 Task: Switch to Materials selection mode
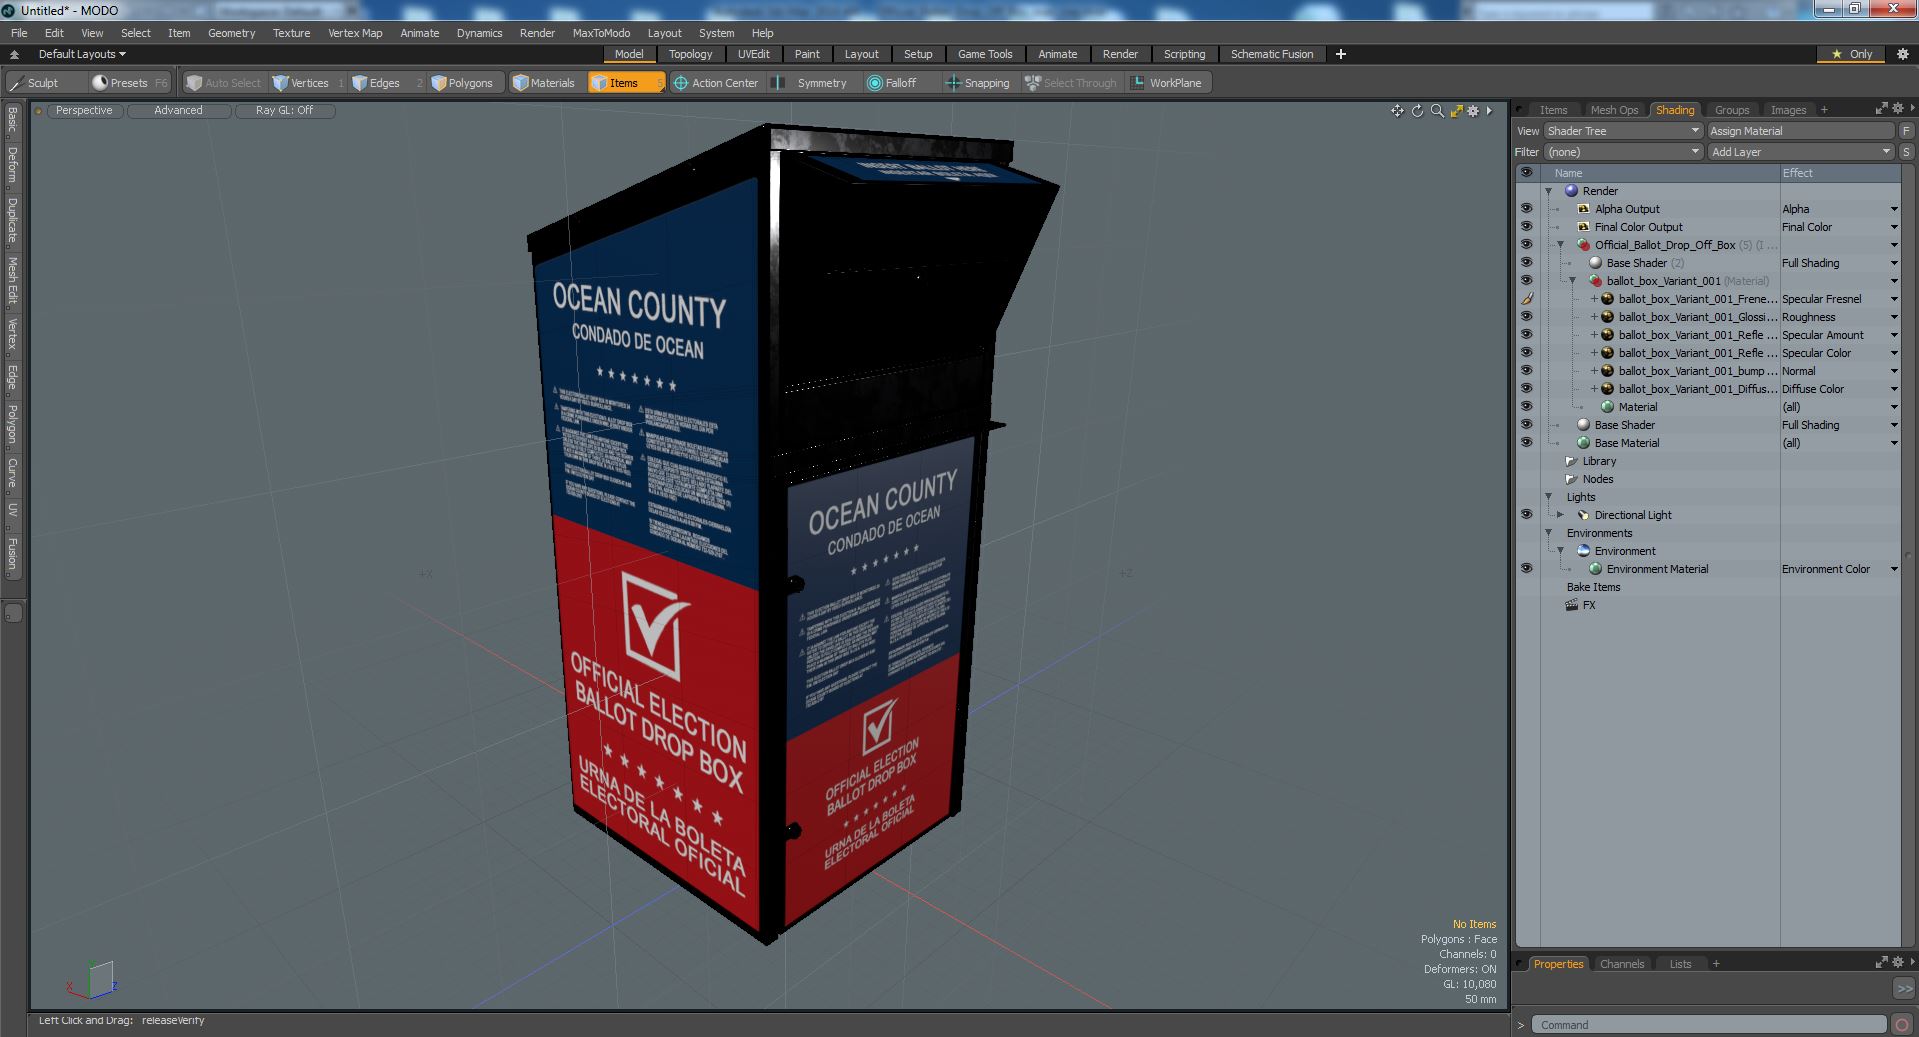pyautogui.click(x=544, y=83)
